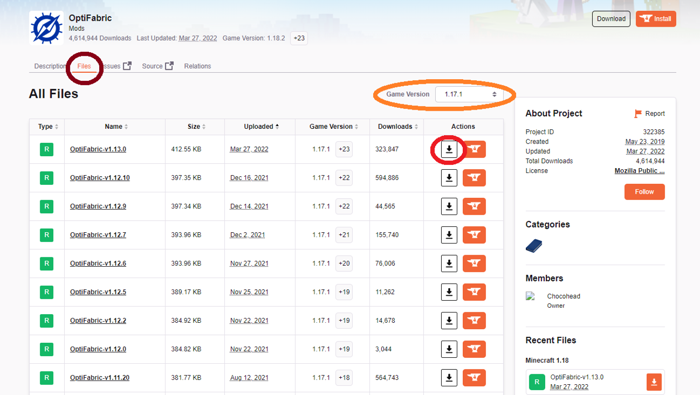Image resolution: width=700 pixels, height=395 pixels.
Task: Sort table by Game Version column
Action: click(x=333, y=127)
